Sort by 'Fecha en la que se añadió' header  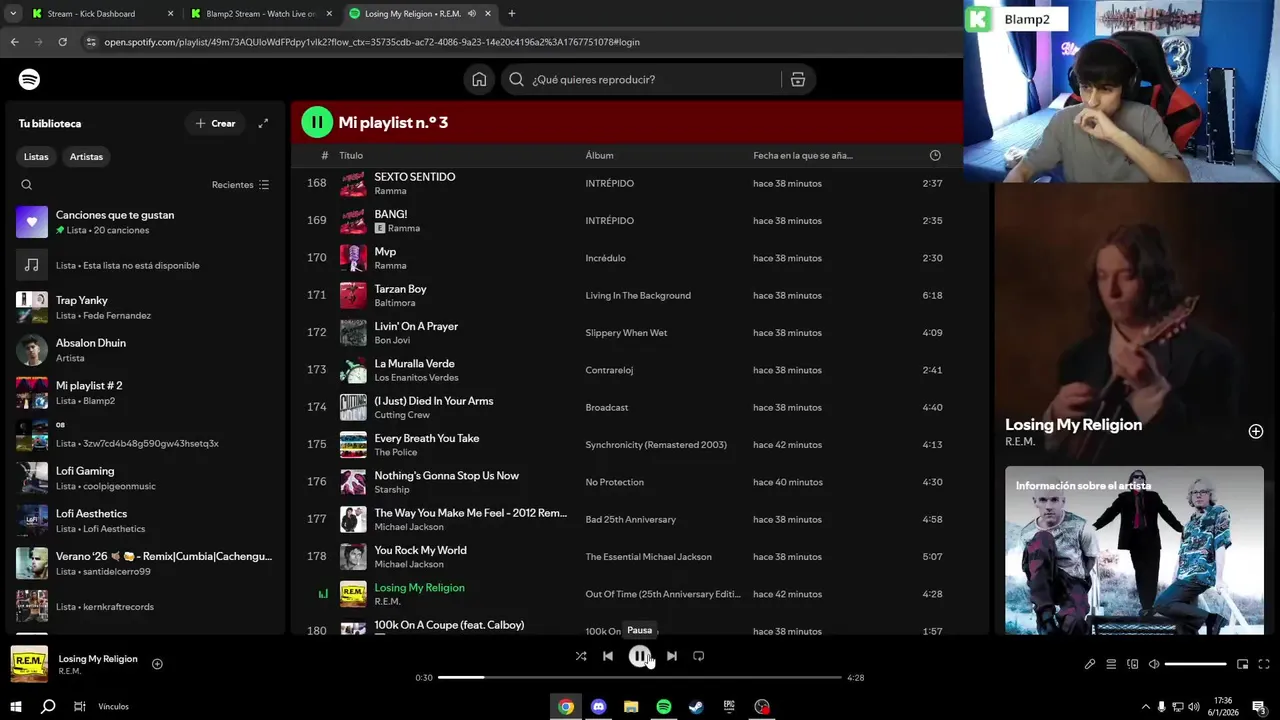tap(803, 156)
